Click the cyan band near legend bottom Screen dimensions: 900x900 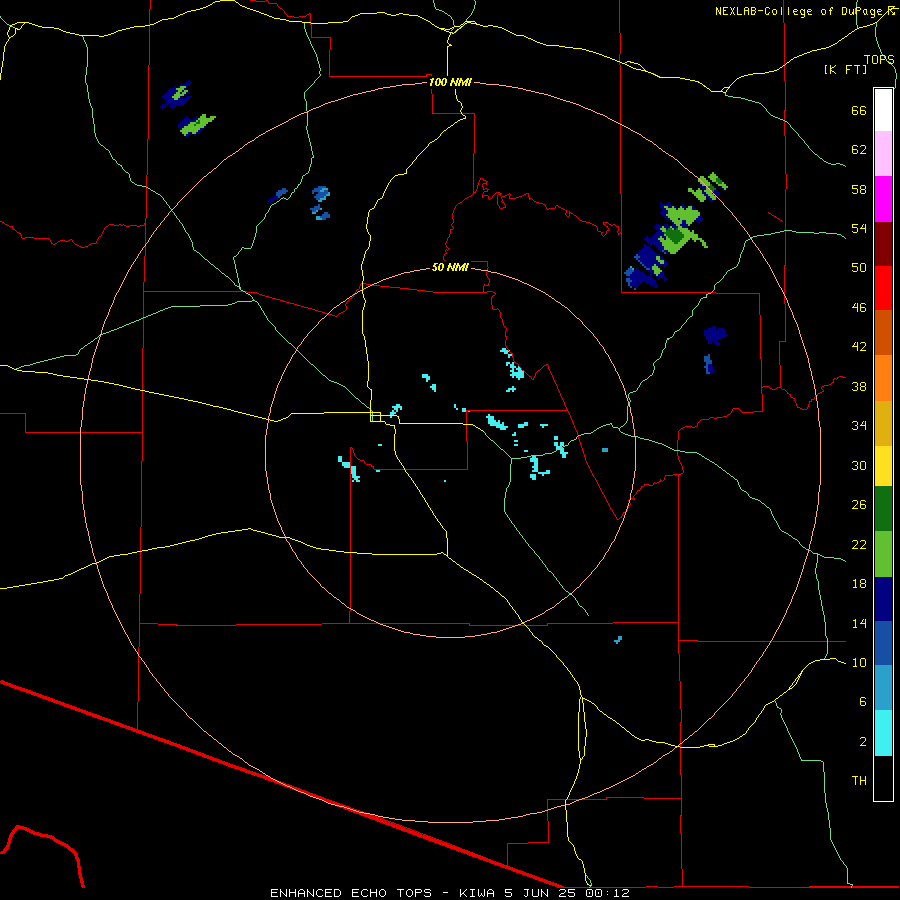click(x=883, y=734)
